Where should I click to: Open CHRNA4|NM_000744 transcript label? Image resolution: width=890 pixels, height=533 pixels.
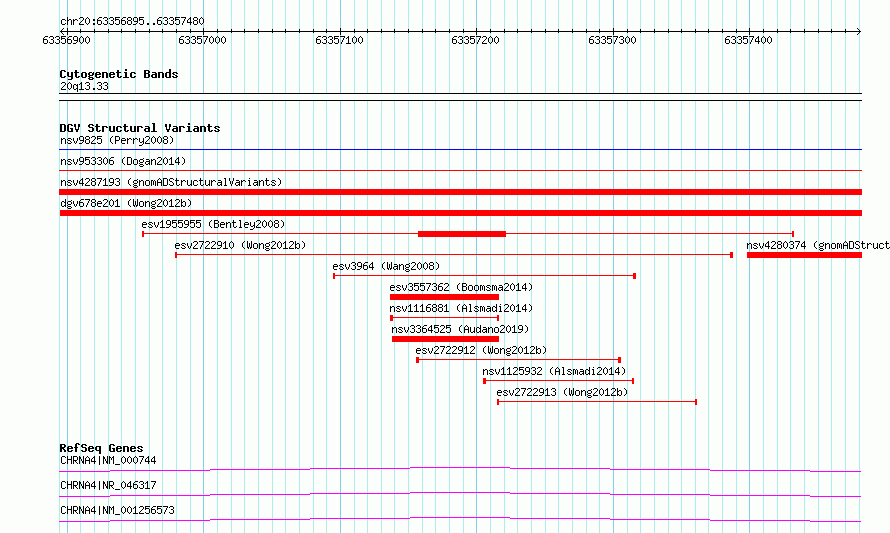(108, 460)
